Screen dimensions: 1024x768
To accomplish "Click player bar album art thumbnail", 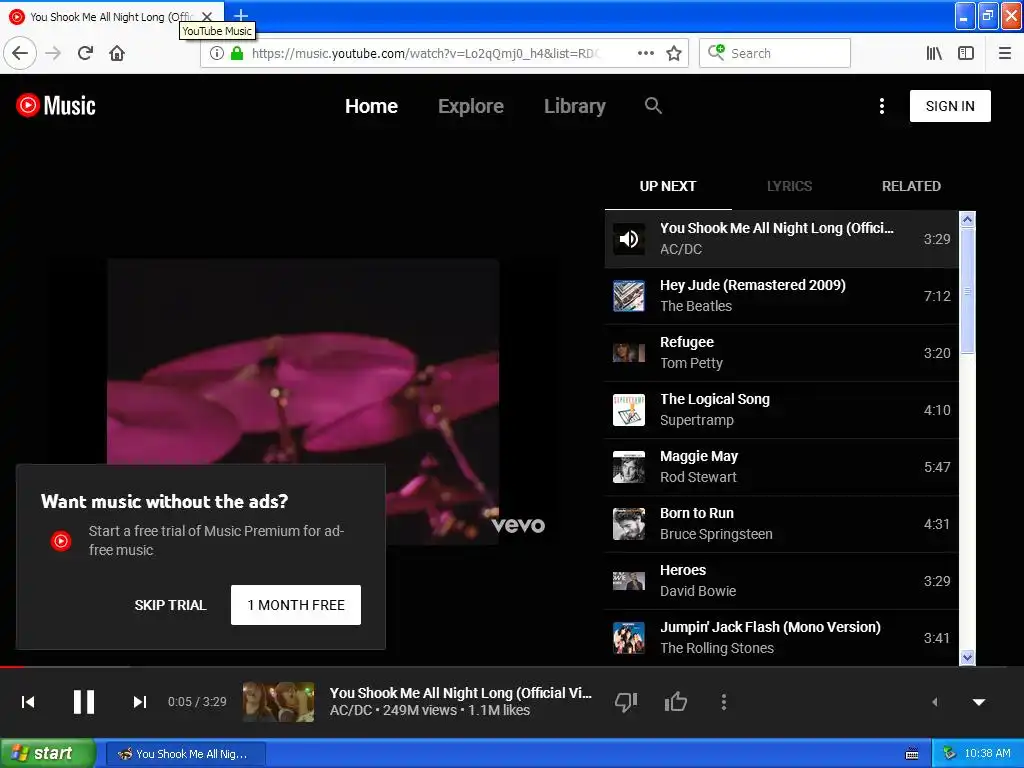I will pos(278,701).
